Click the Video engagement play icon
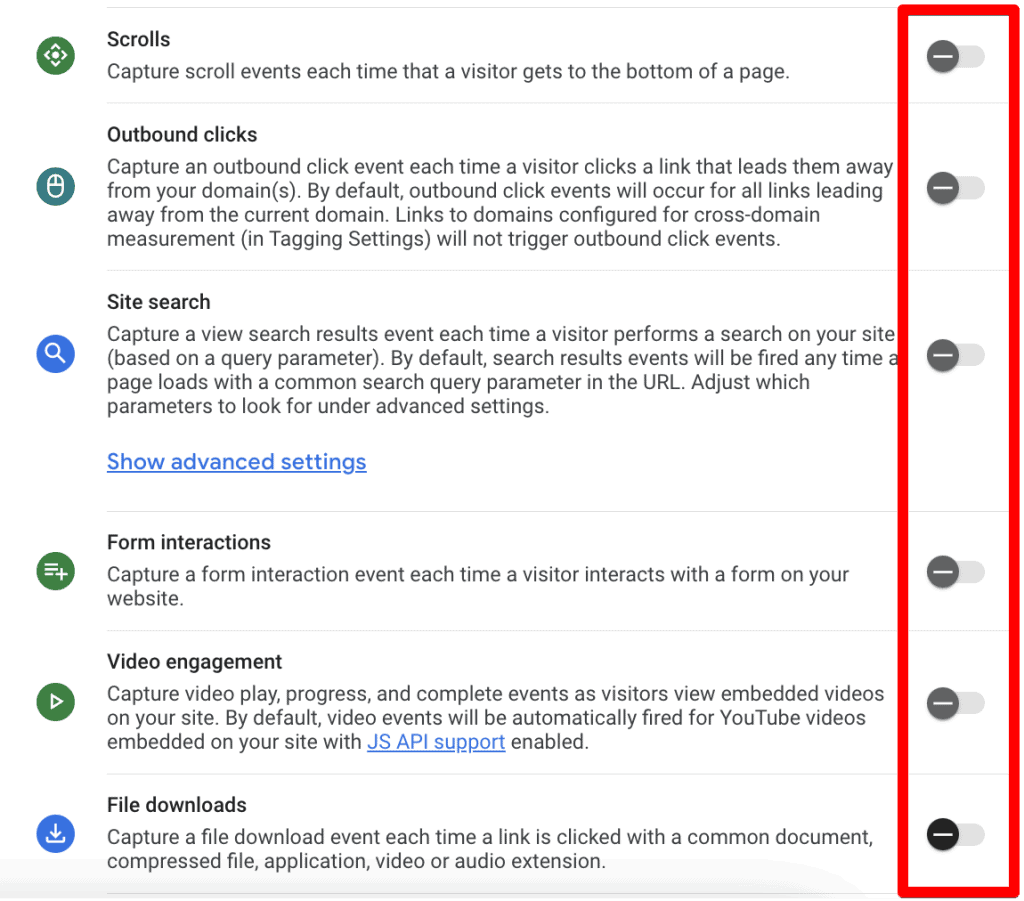This screenshot has width=1024, height=901. pyautogui.click(x=55, y=702)
